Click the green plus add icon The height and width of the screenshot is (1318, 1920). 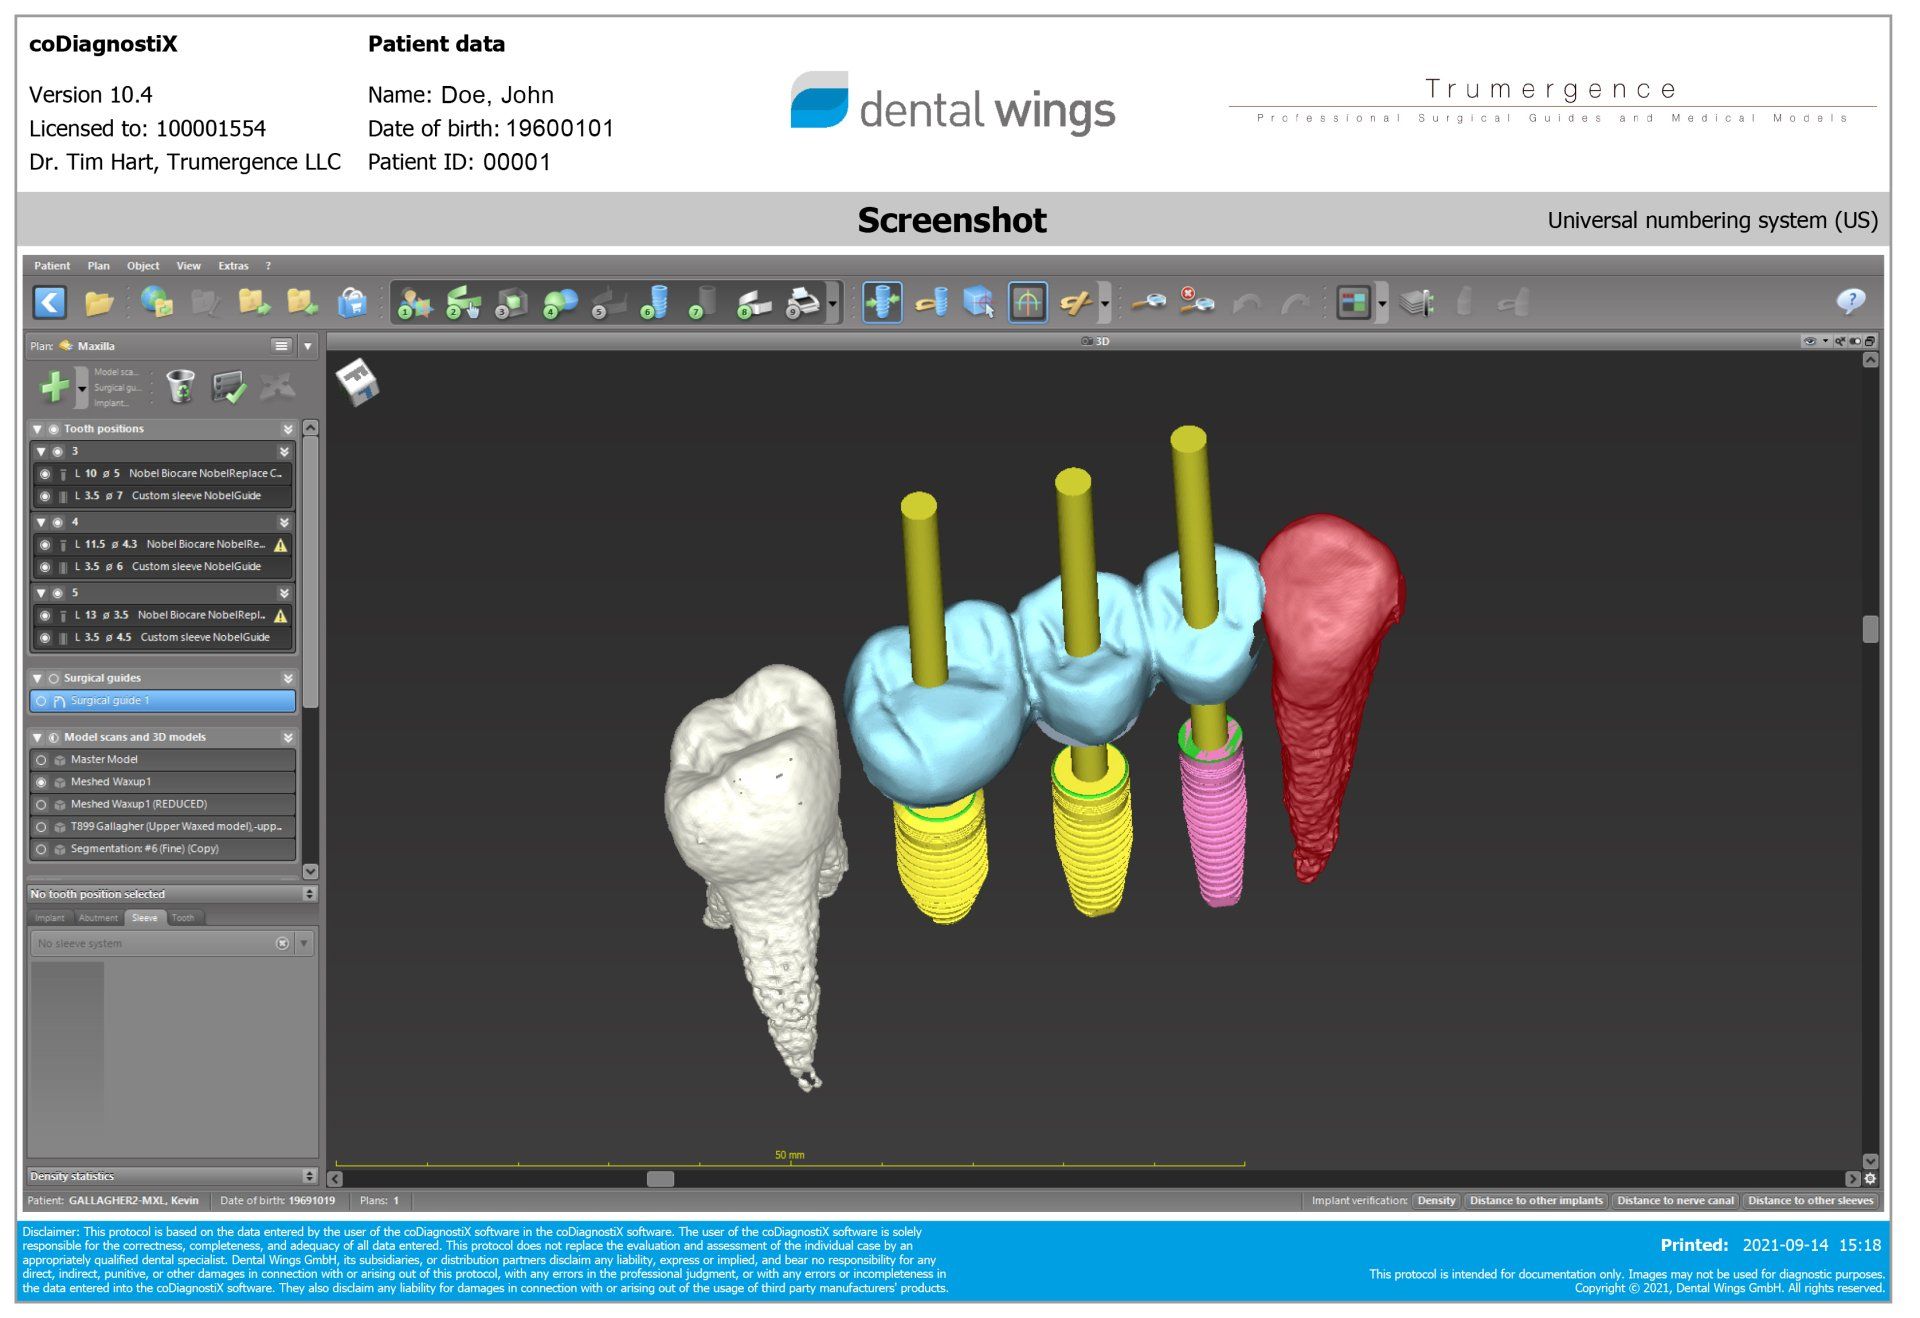click(x=54, y=387)
